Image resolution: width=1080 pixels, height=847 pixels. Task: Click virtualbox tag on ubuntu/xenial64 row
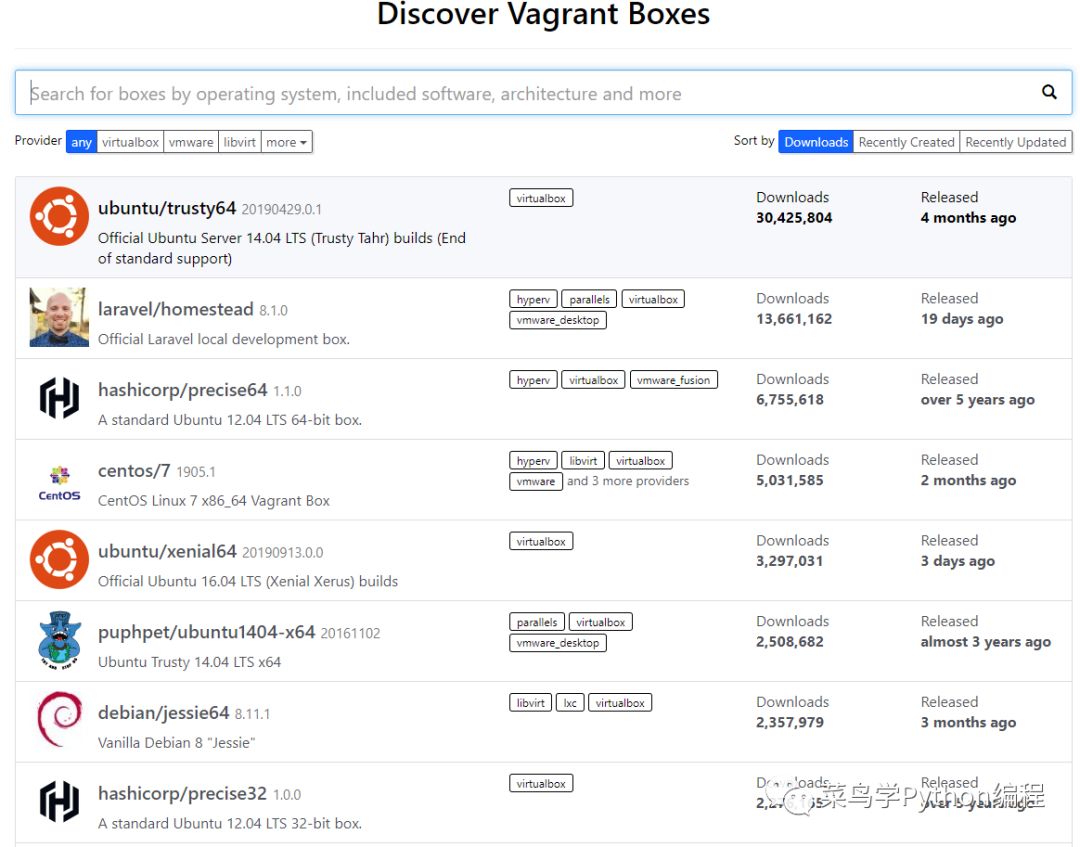coord(541,542)
